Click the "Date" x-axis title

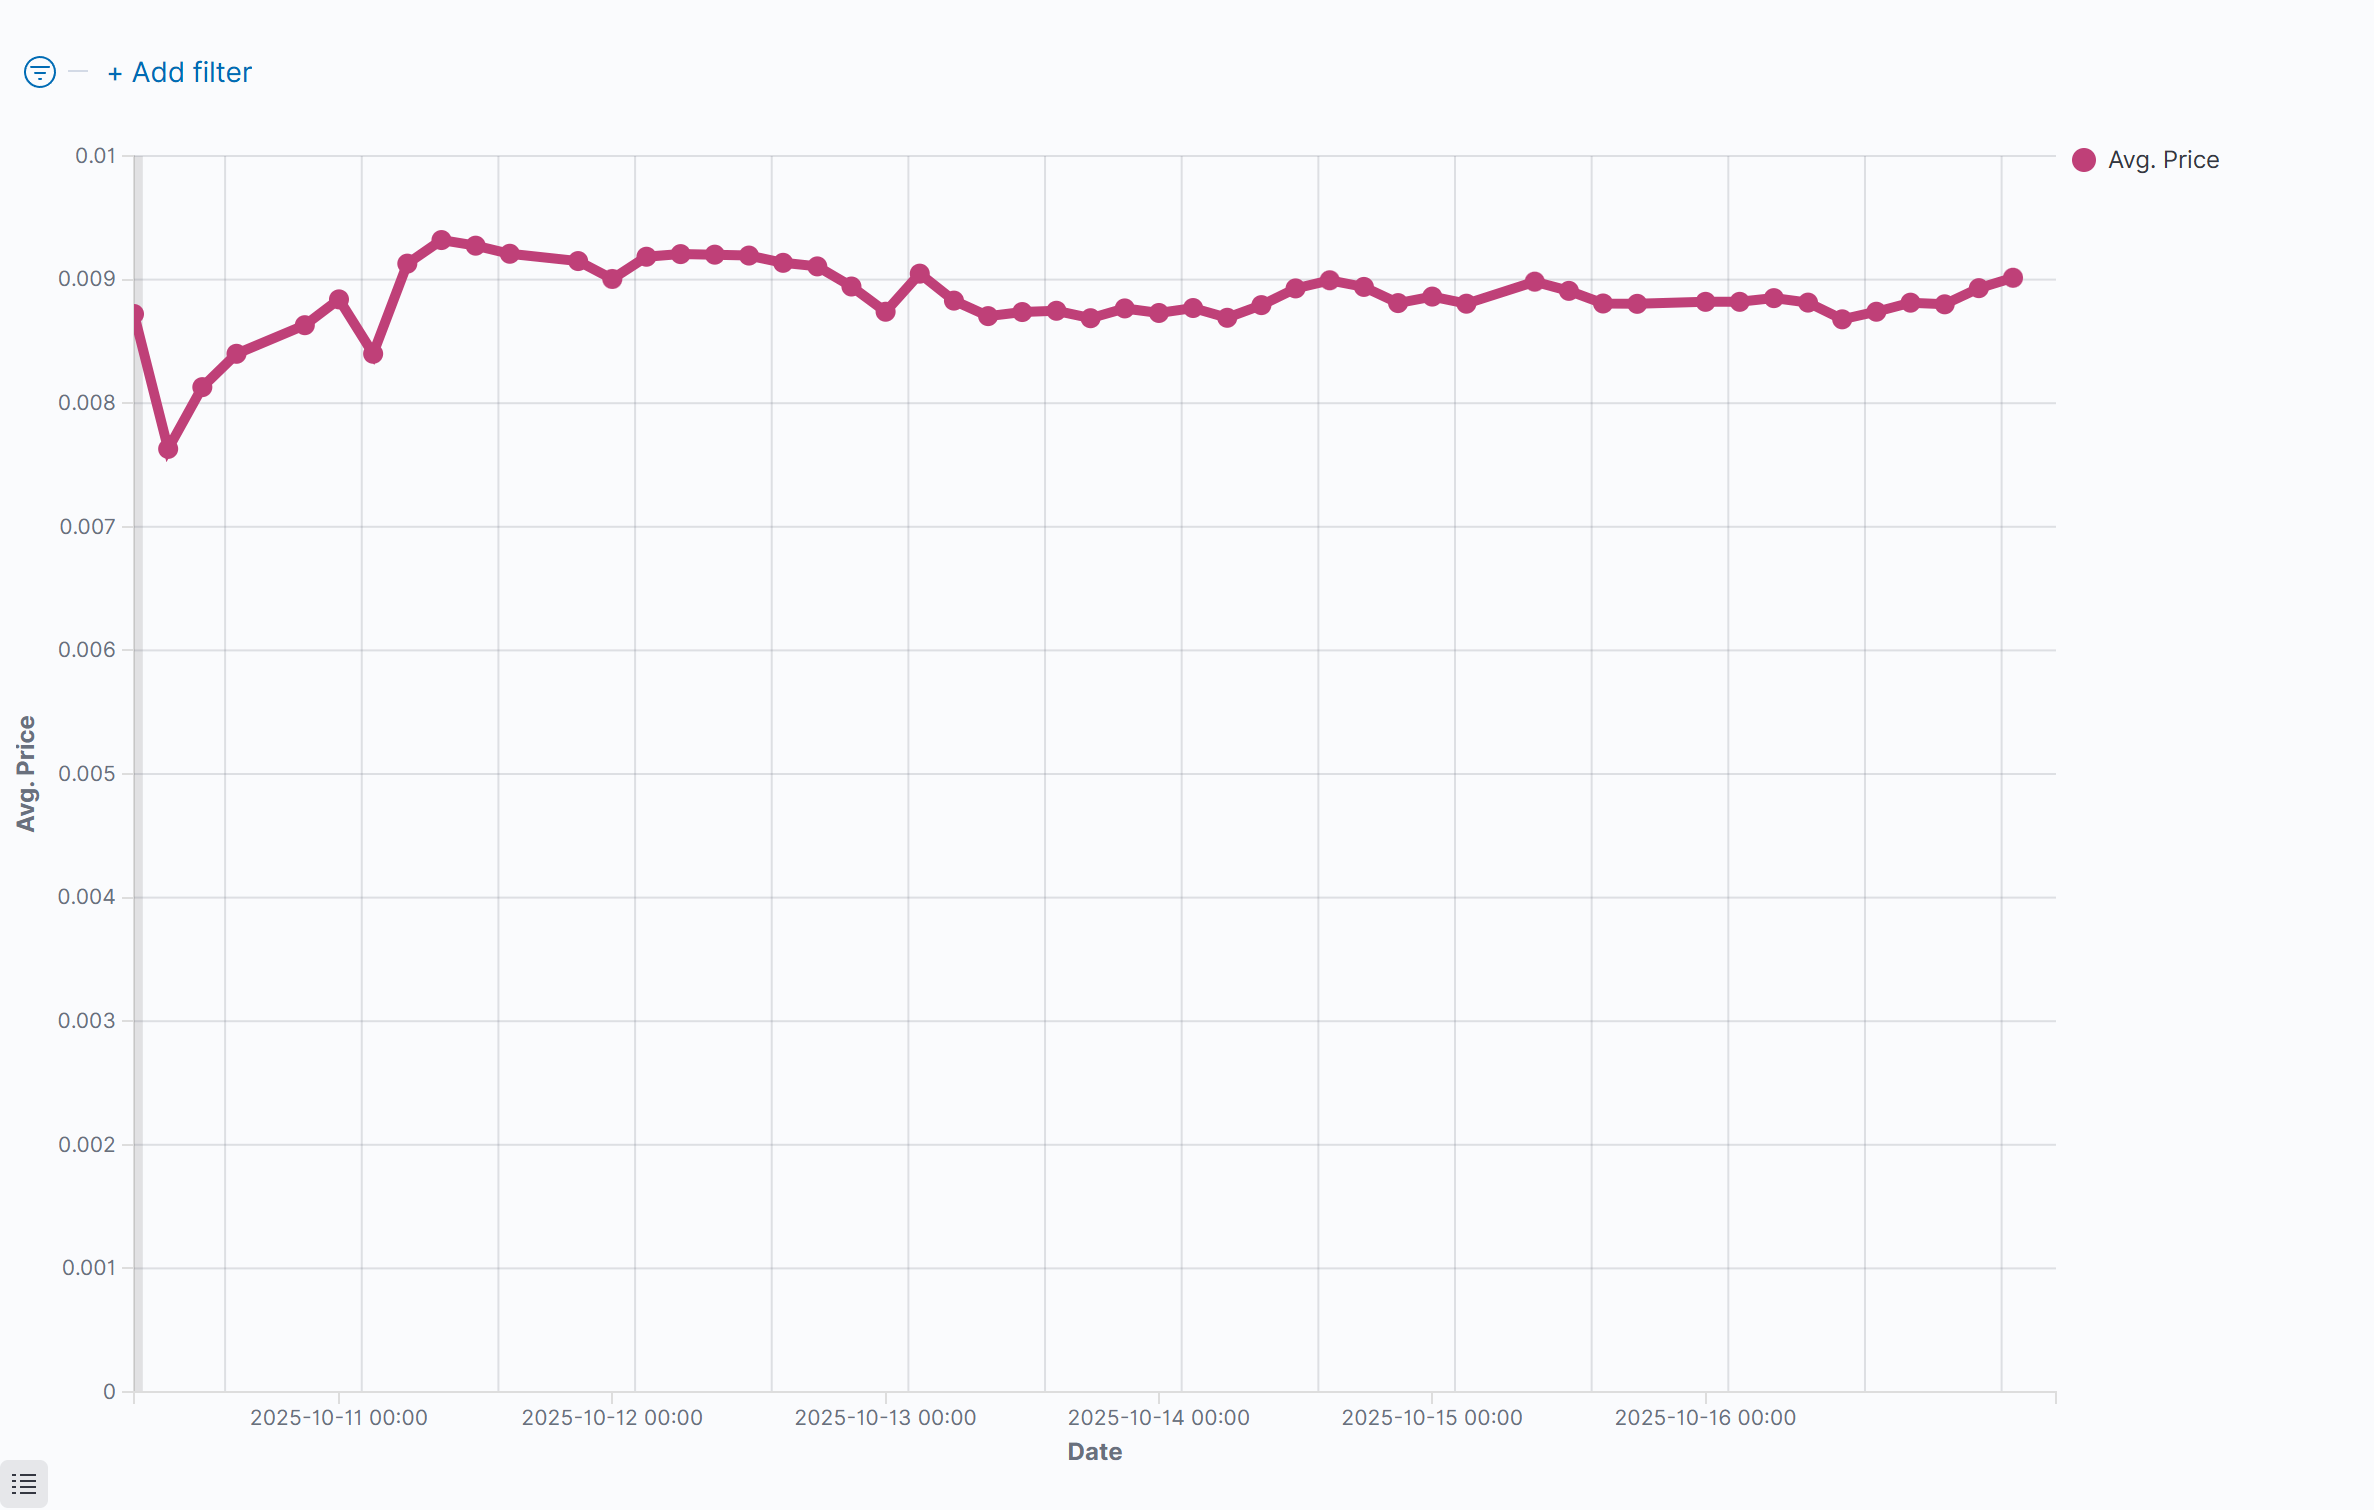pos(1095,1452)
